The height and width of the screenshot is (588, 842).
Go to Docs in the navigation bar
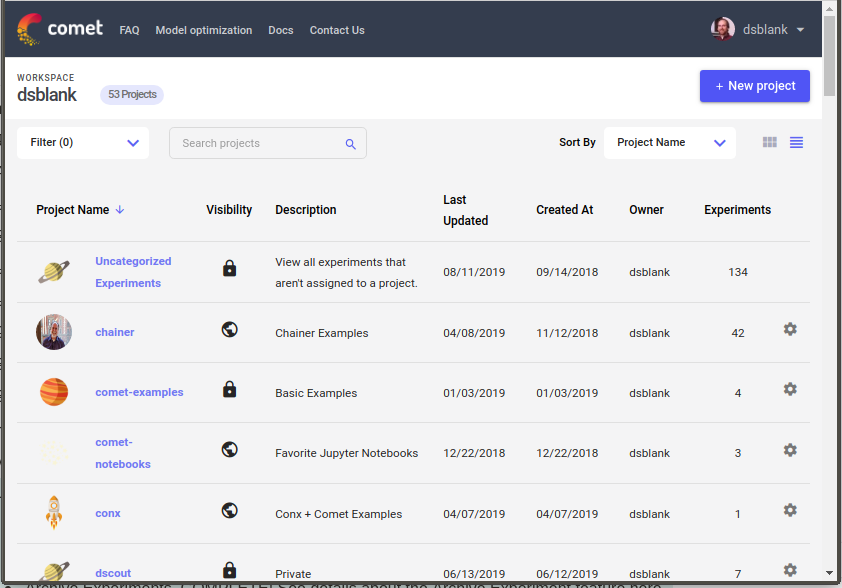(x=281, y=31)
